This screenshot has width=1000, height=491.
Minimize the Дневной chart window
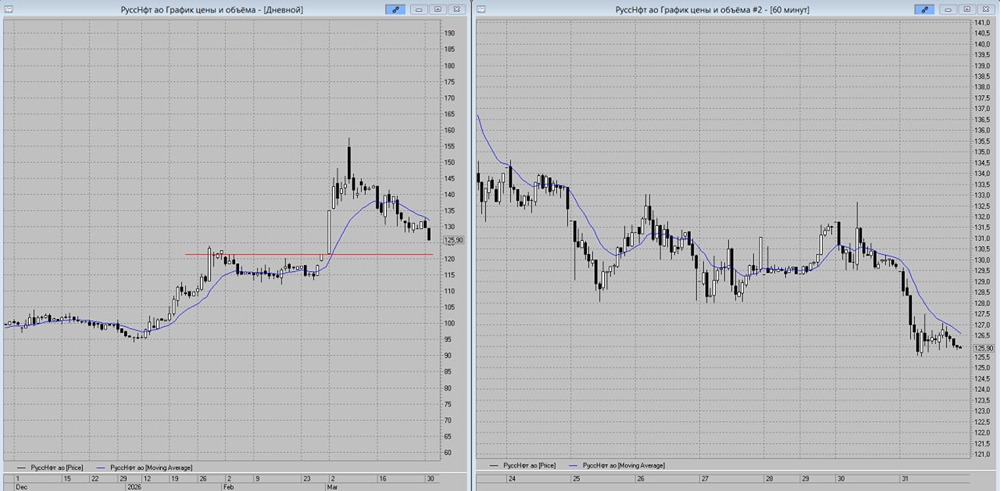tap(420, 10)
